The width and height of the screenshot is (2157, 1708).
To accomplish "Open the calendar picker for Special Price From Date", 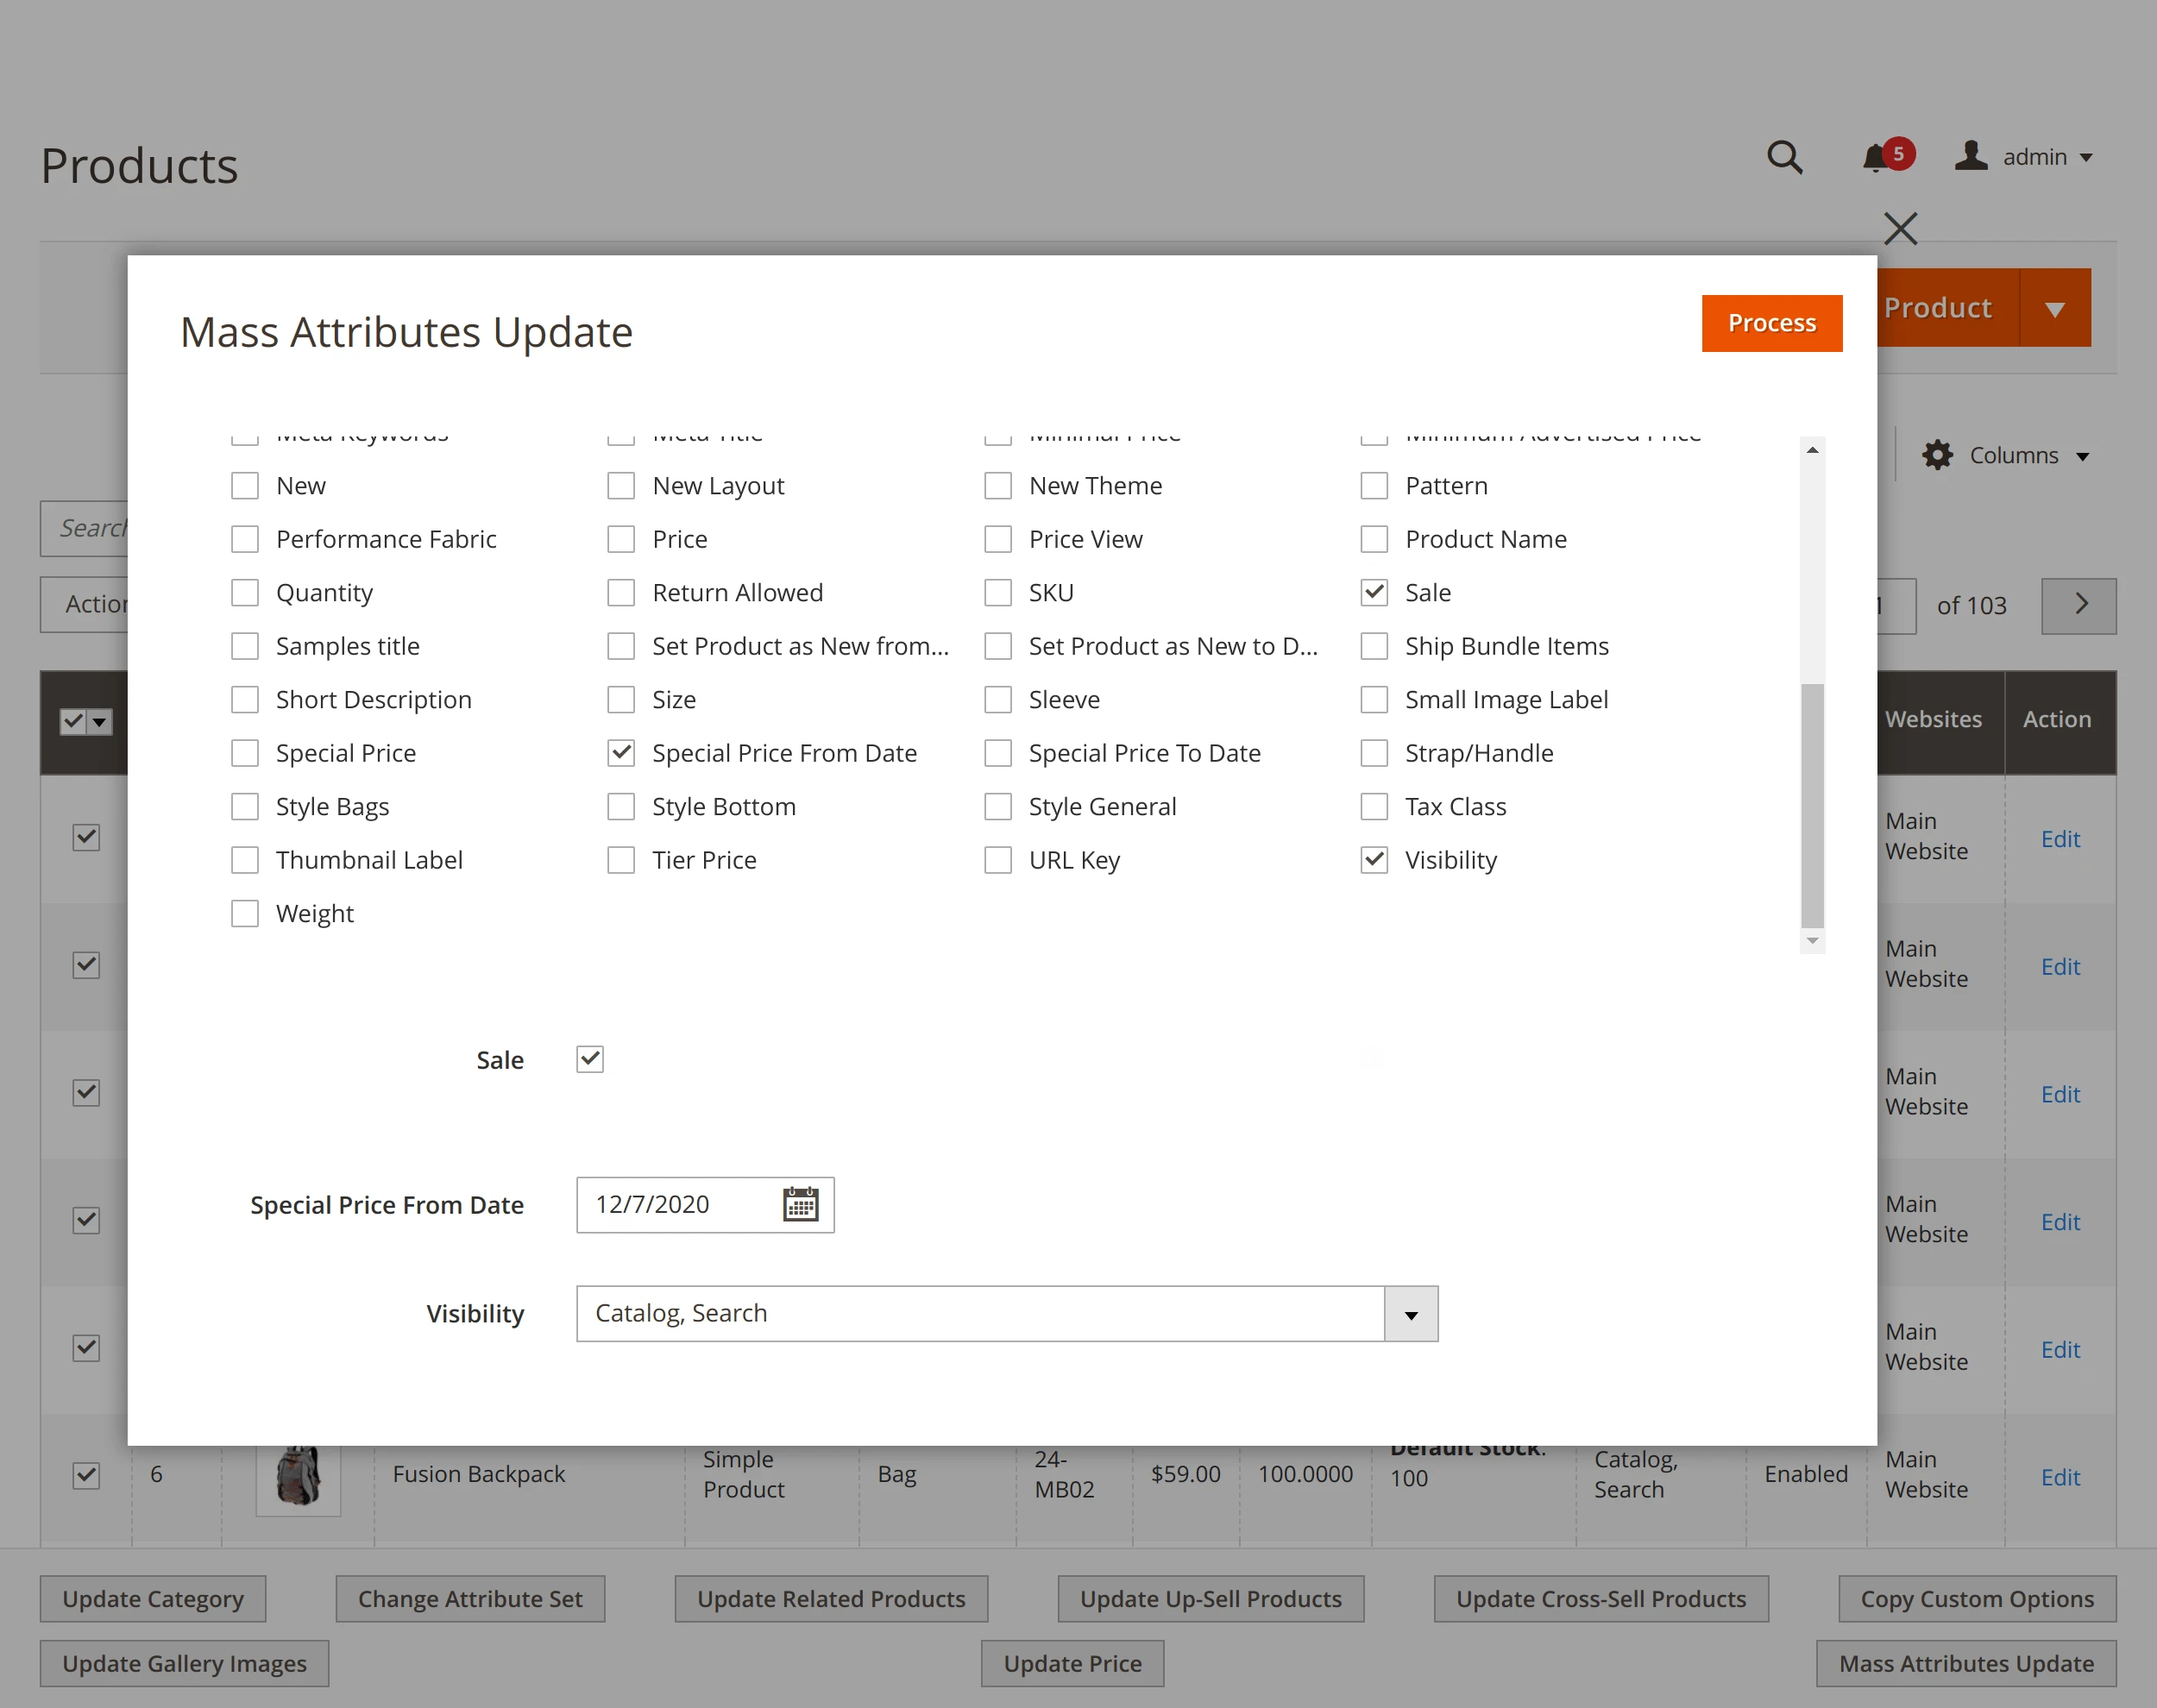I will click(x=799, y=1205).
